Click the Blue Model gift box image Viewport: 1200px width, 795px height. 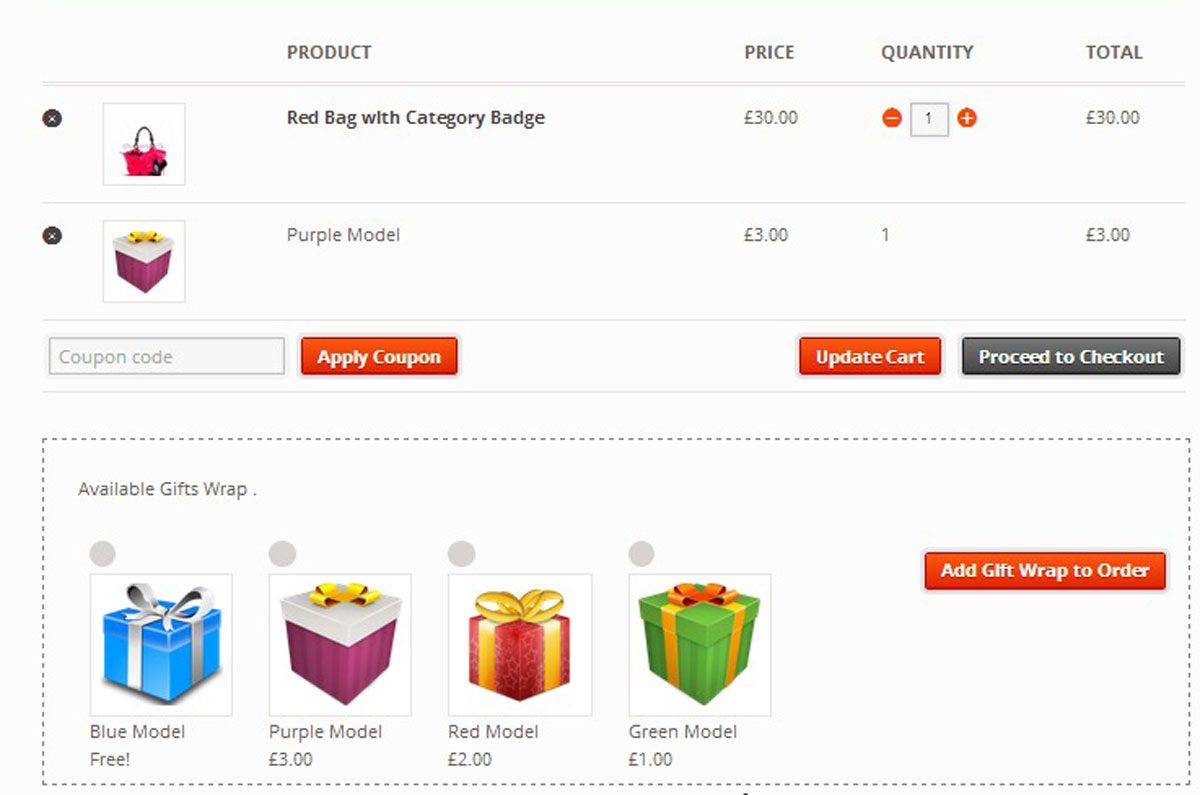[x=161, y=645]
